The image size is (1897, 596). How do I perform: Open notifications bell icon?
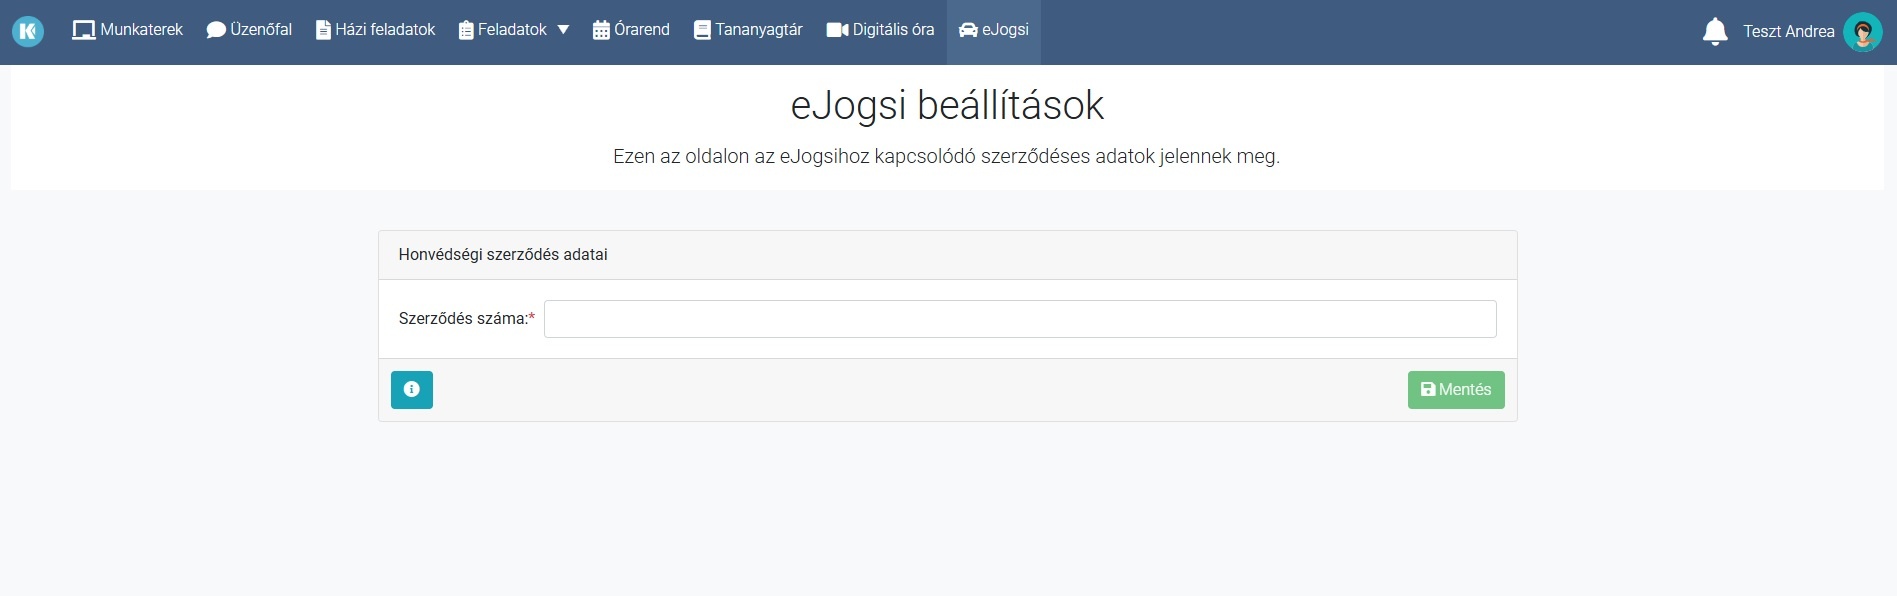[x=1715, y=32]
